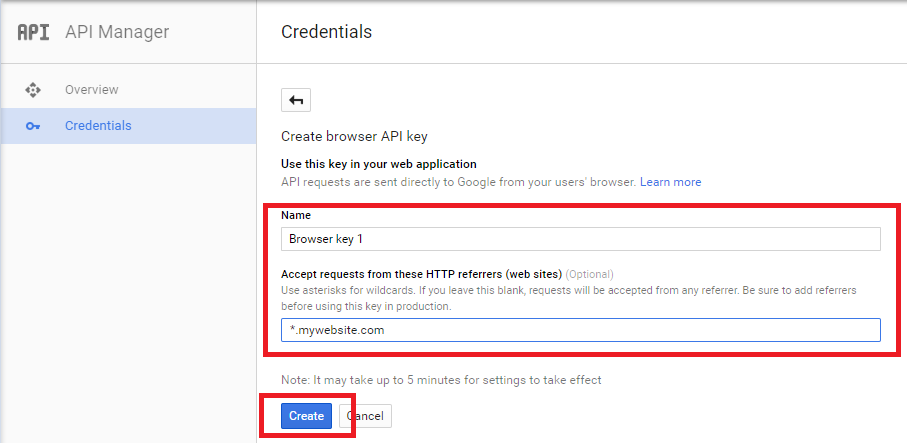
Task: Click the Use this key in your web application text
Action: 379,164
